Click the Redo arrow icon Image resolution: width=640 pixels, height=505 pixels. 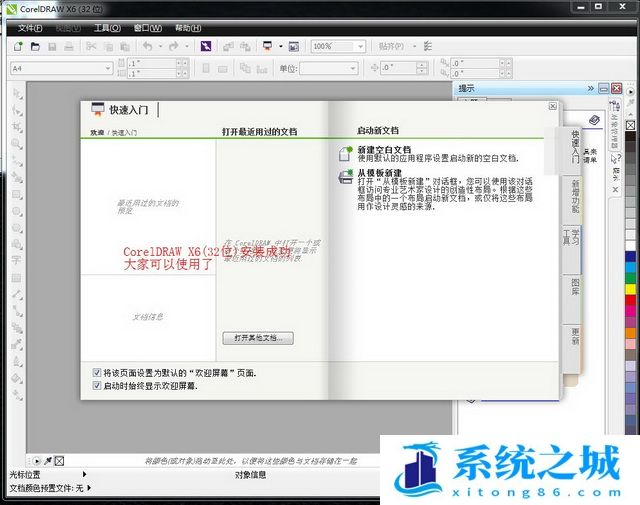[173, 47]
